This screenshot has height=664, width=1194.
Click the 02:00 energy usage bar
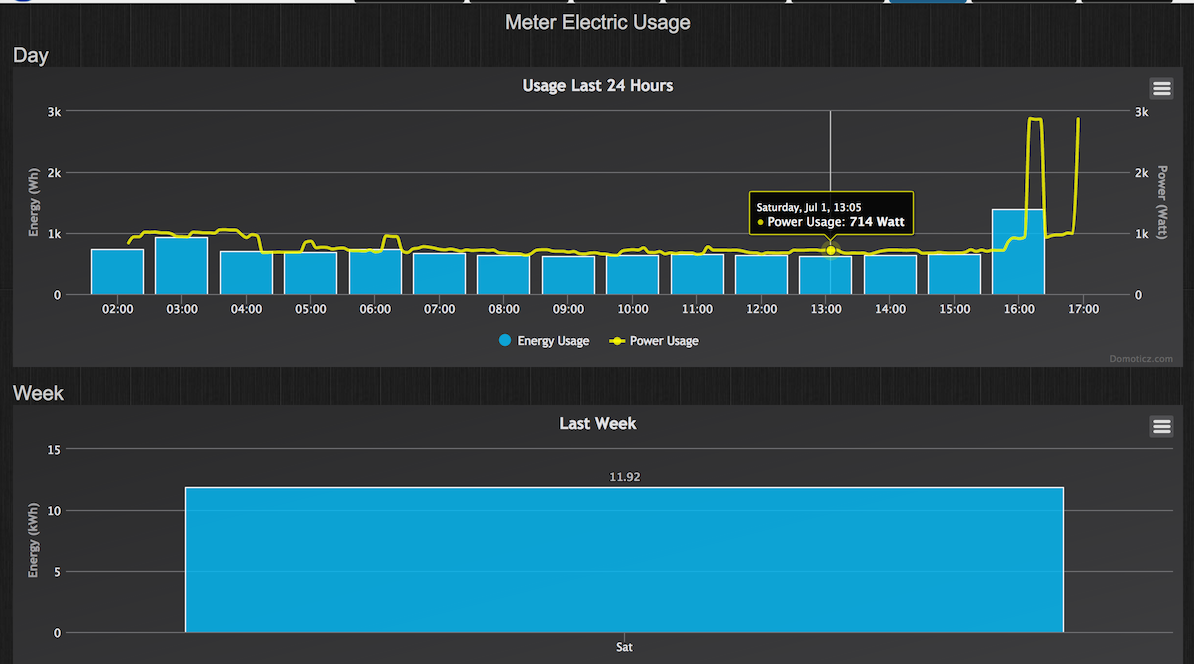(117, 273)
